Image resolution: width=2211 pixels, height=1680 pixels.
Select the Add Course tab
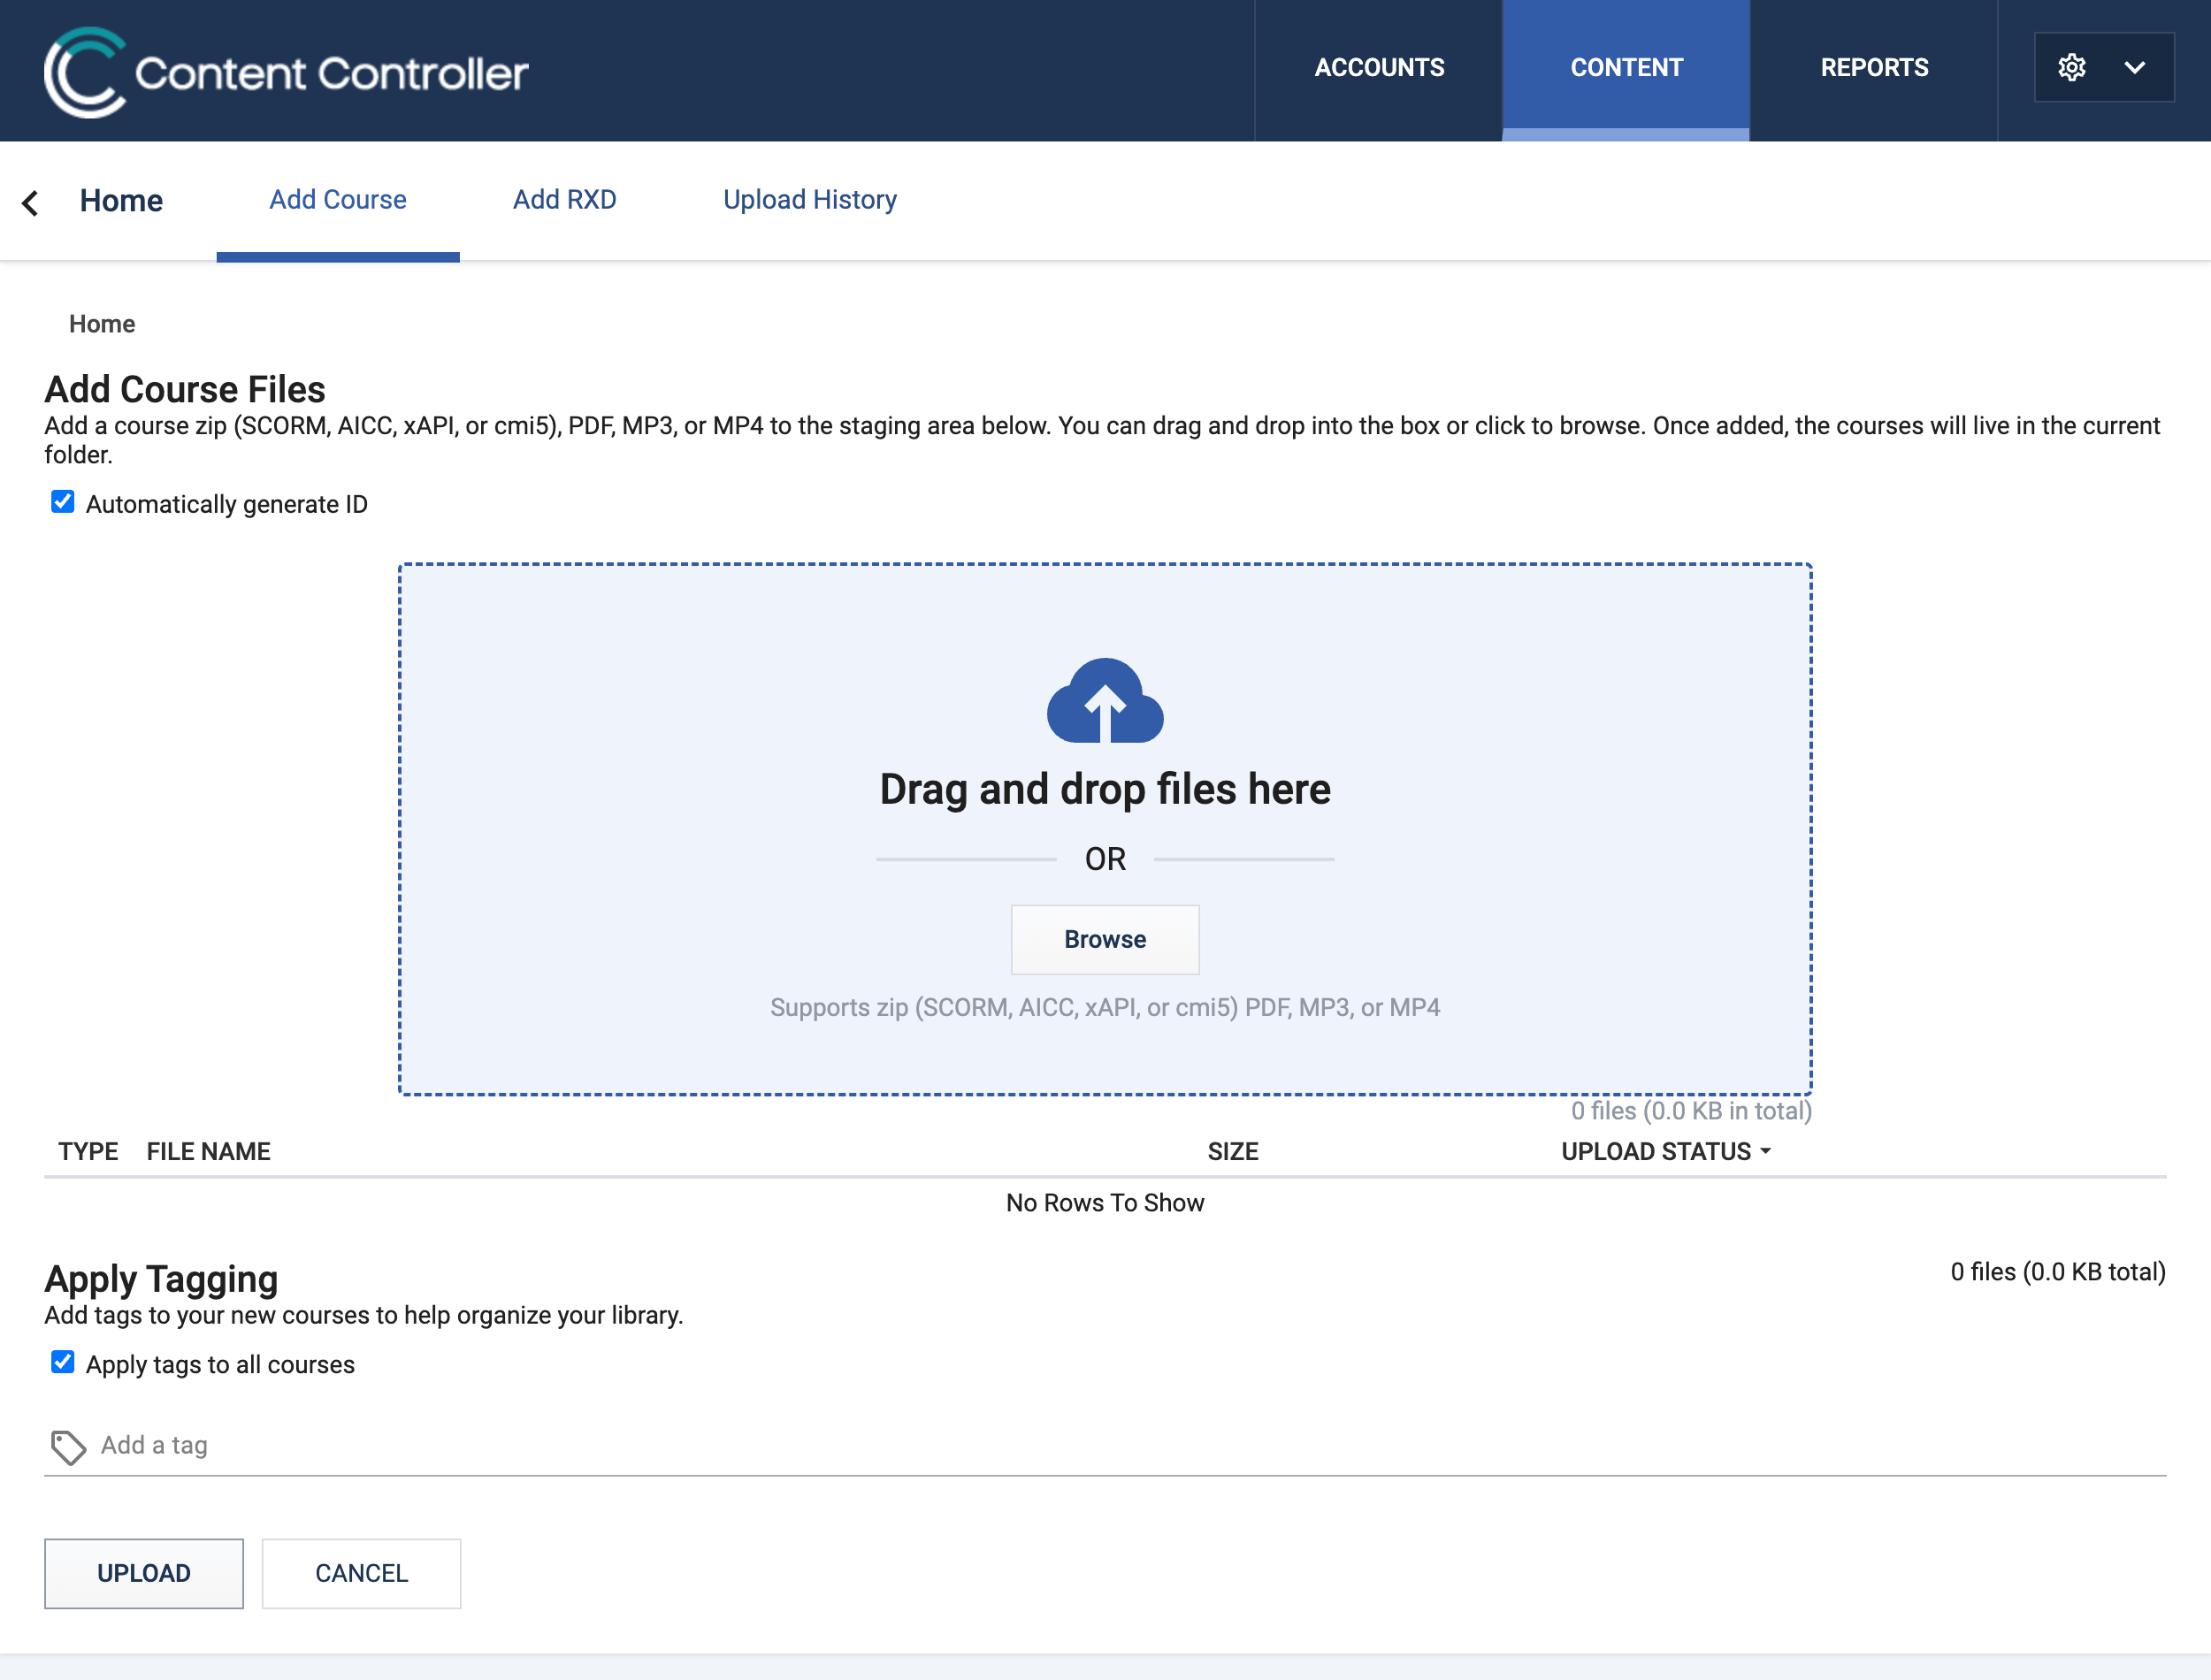point(337,200)
